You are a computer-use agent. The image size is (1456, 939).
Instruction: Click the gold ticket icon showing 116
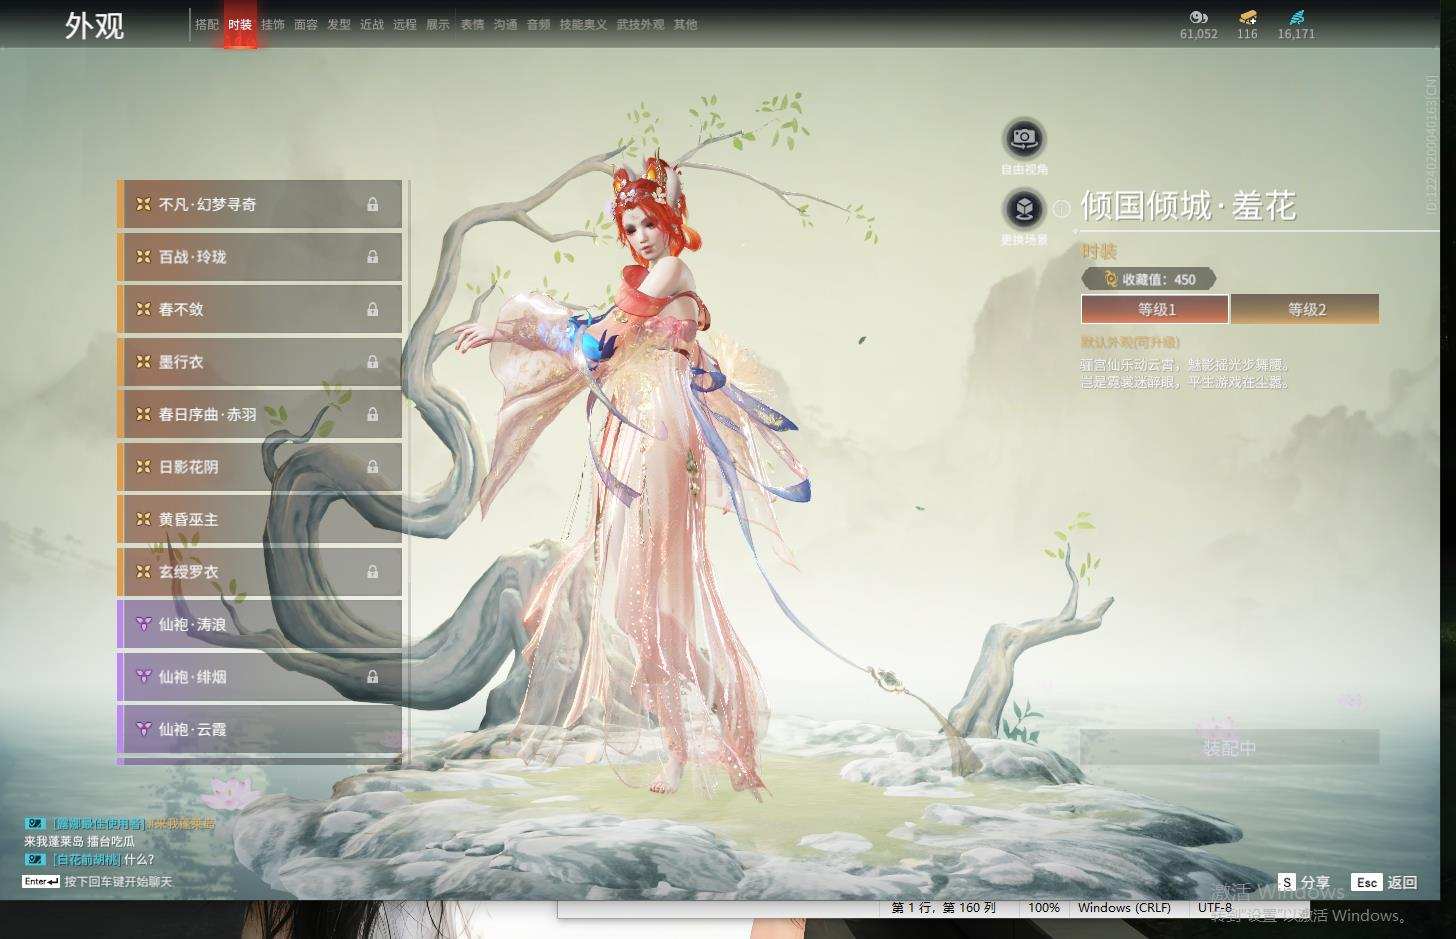pyautogui.click(x=1247, y=17)
